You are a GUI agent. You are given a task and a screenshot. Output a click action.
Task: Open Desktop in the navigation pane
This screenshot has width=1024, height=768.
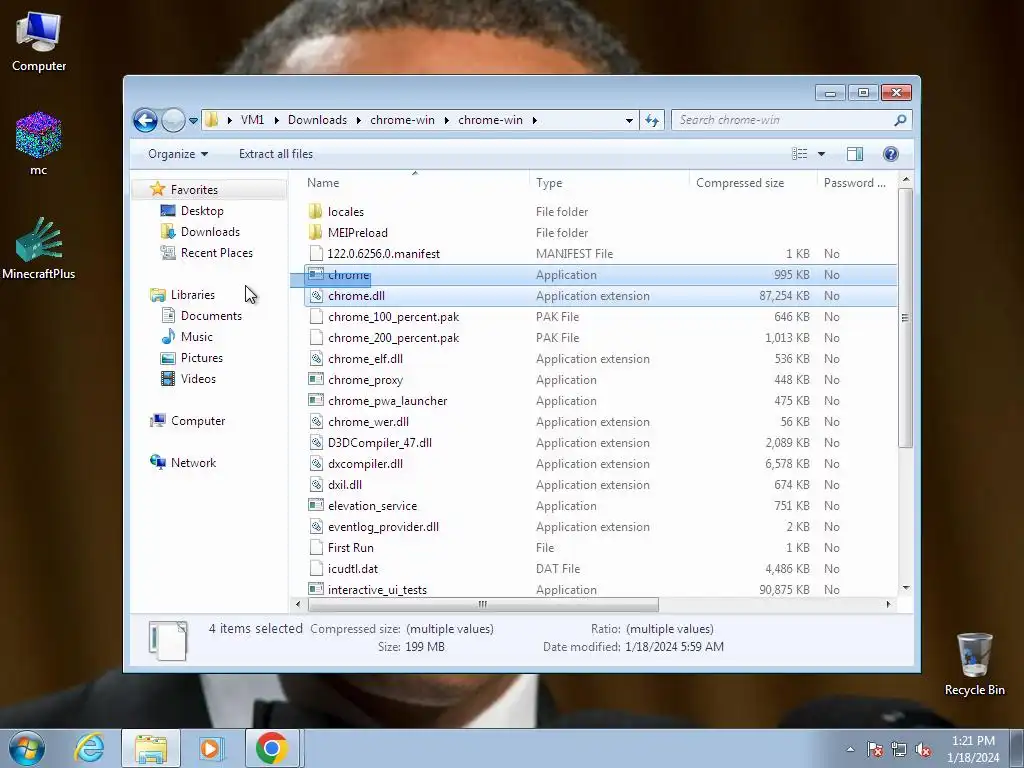pyautogui.click(x=202, y=211)
